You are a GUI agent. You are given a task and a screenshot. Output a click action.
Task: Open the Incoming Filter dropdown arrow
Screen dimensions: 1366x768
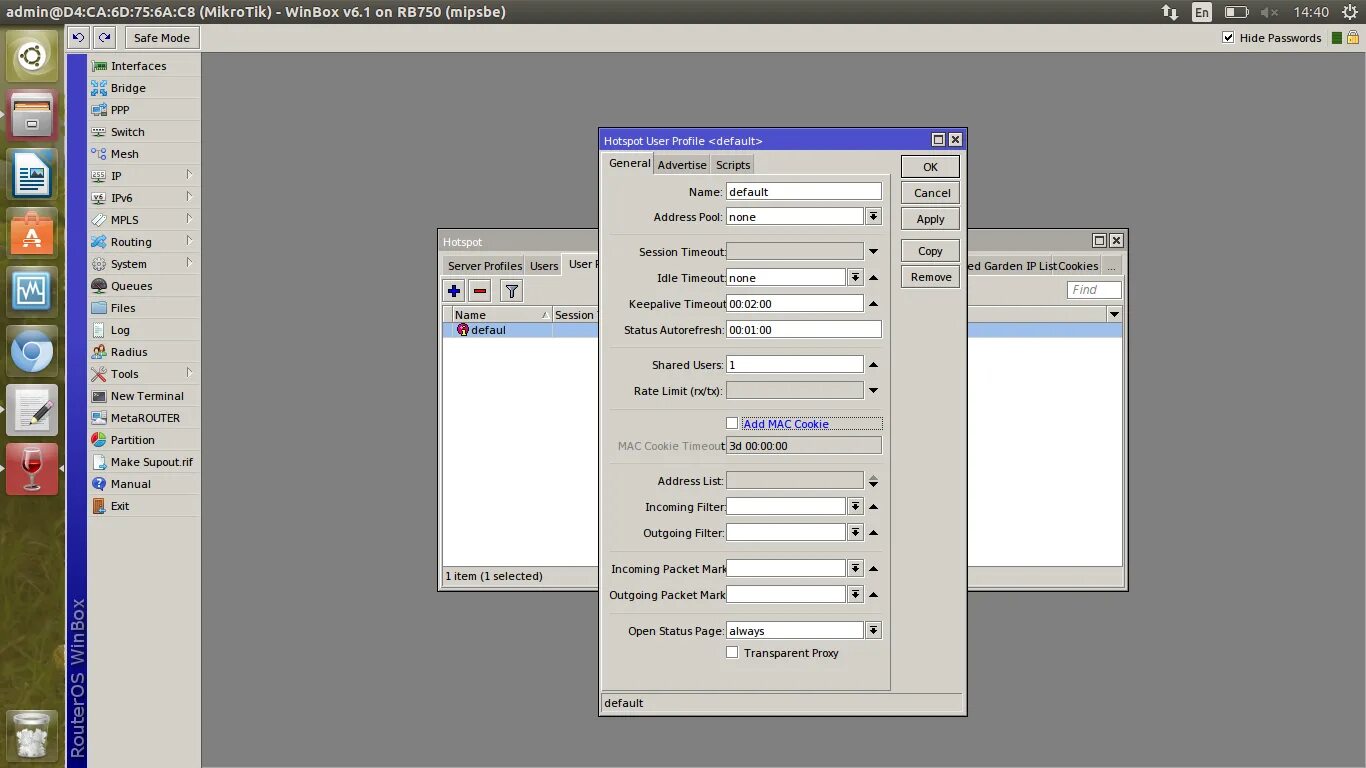click(855, 507)
